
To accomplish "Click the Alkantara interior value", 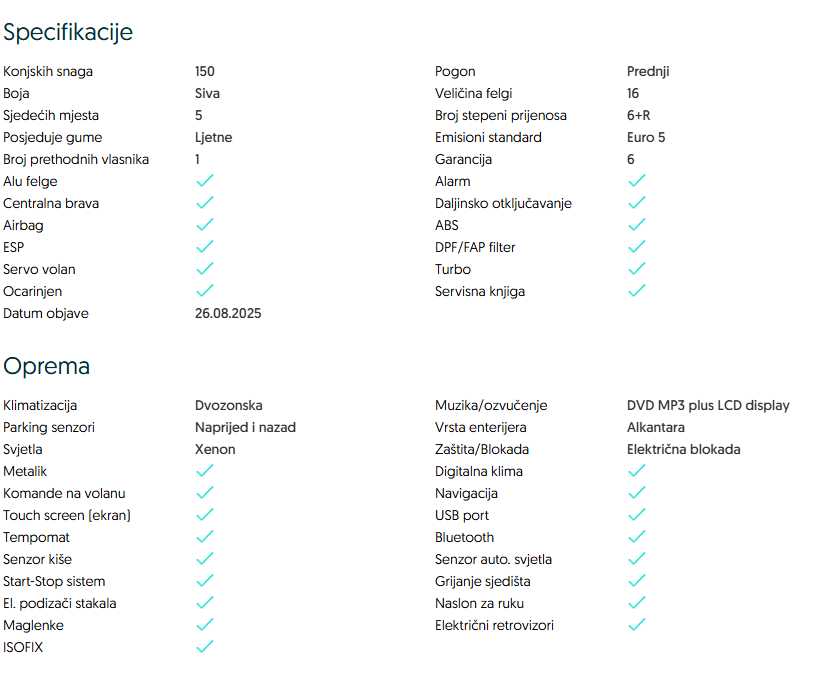I will point(656,427).
